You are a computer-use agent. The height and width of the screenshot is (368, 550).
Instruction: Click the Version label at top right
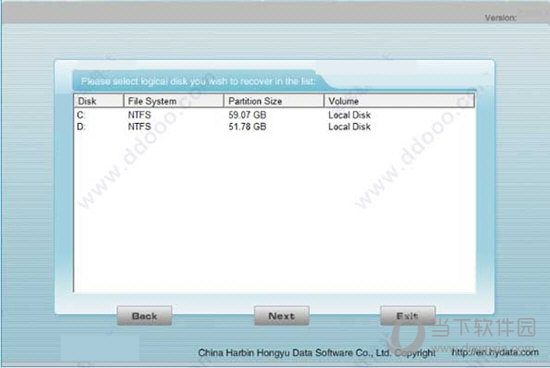click(501, 18)
